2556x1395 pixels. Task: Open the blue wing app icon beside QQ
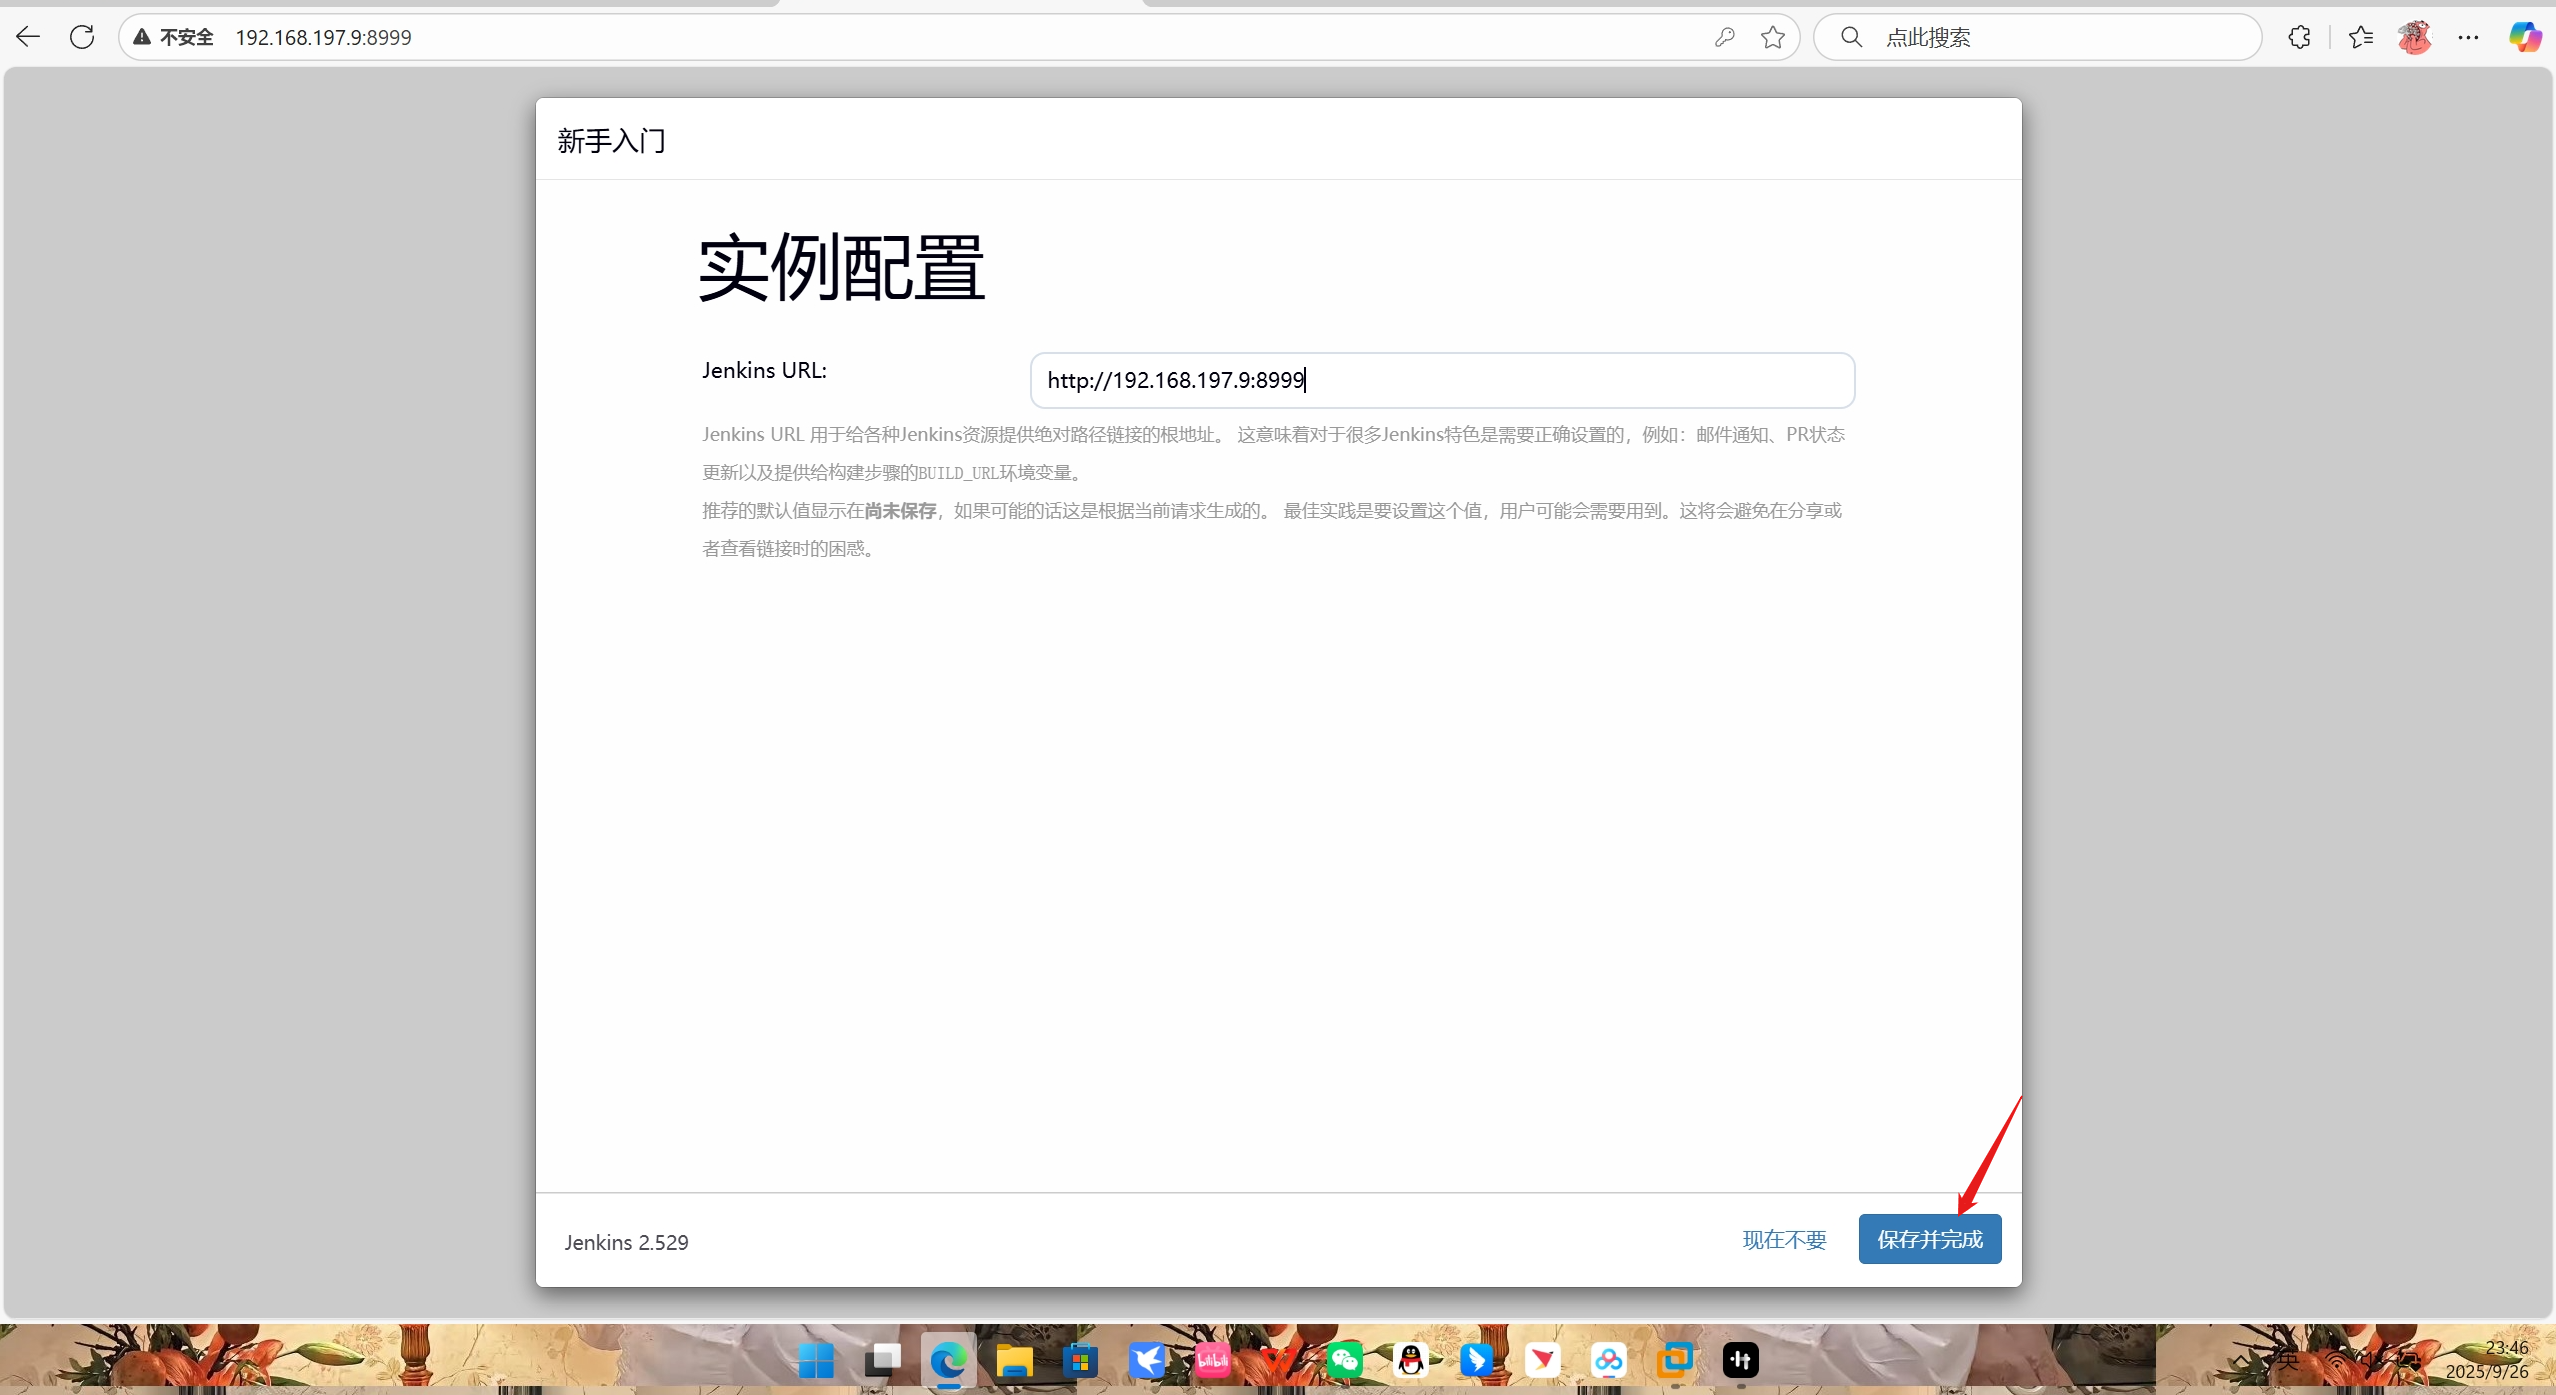(x=1477, y=1360)
